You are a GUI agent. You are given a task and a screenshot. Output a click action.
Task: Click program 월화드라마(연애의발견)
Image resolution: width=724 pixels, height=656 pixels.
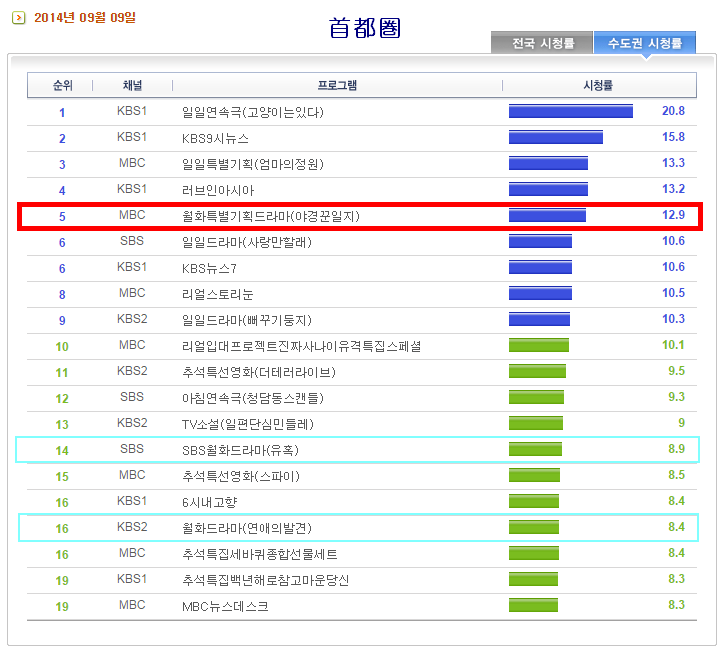[247, 528]
